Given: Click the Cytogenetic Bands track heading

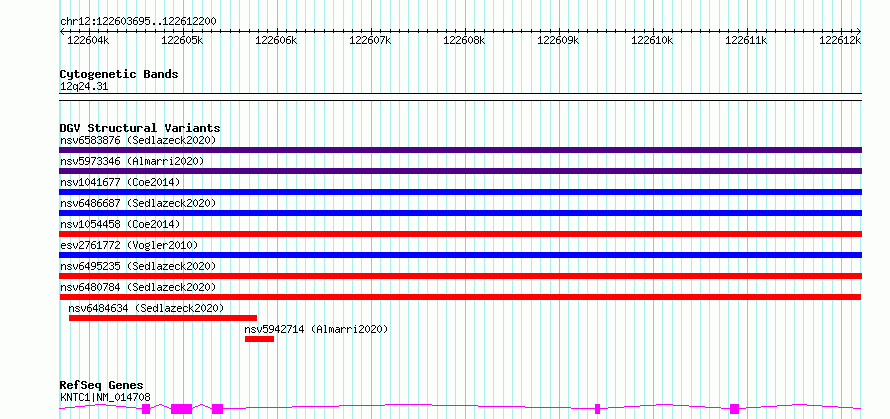Looking at the screenshot, I should point(119,74).
